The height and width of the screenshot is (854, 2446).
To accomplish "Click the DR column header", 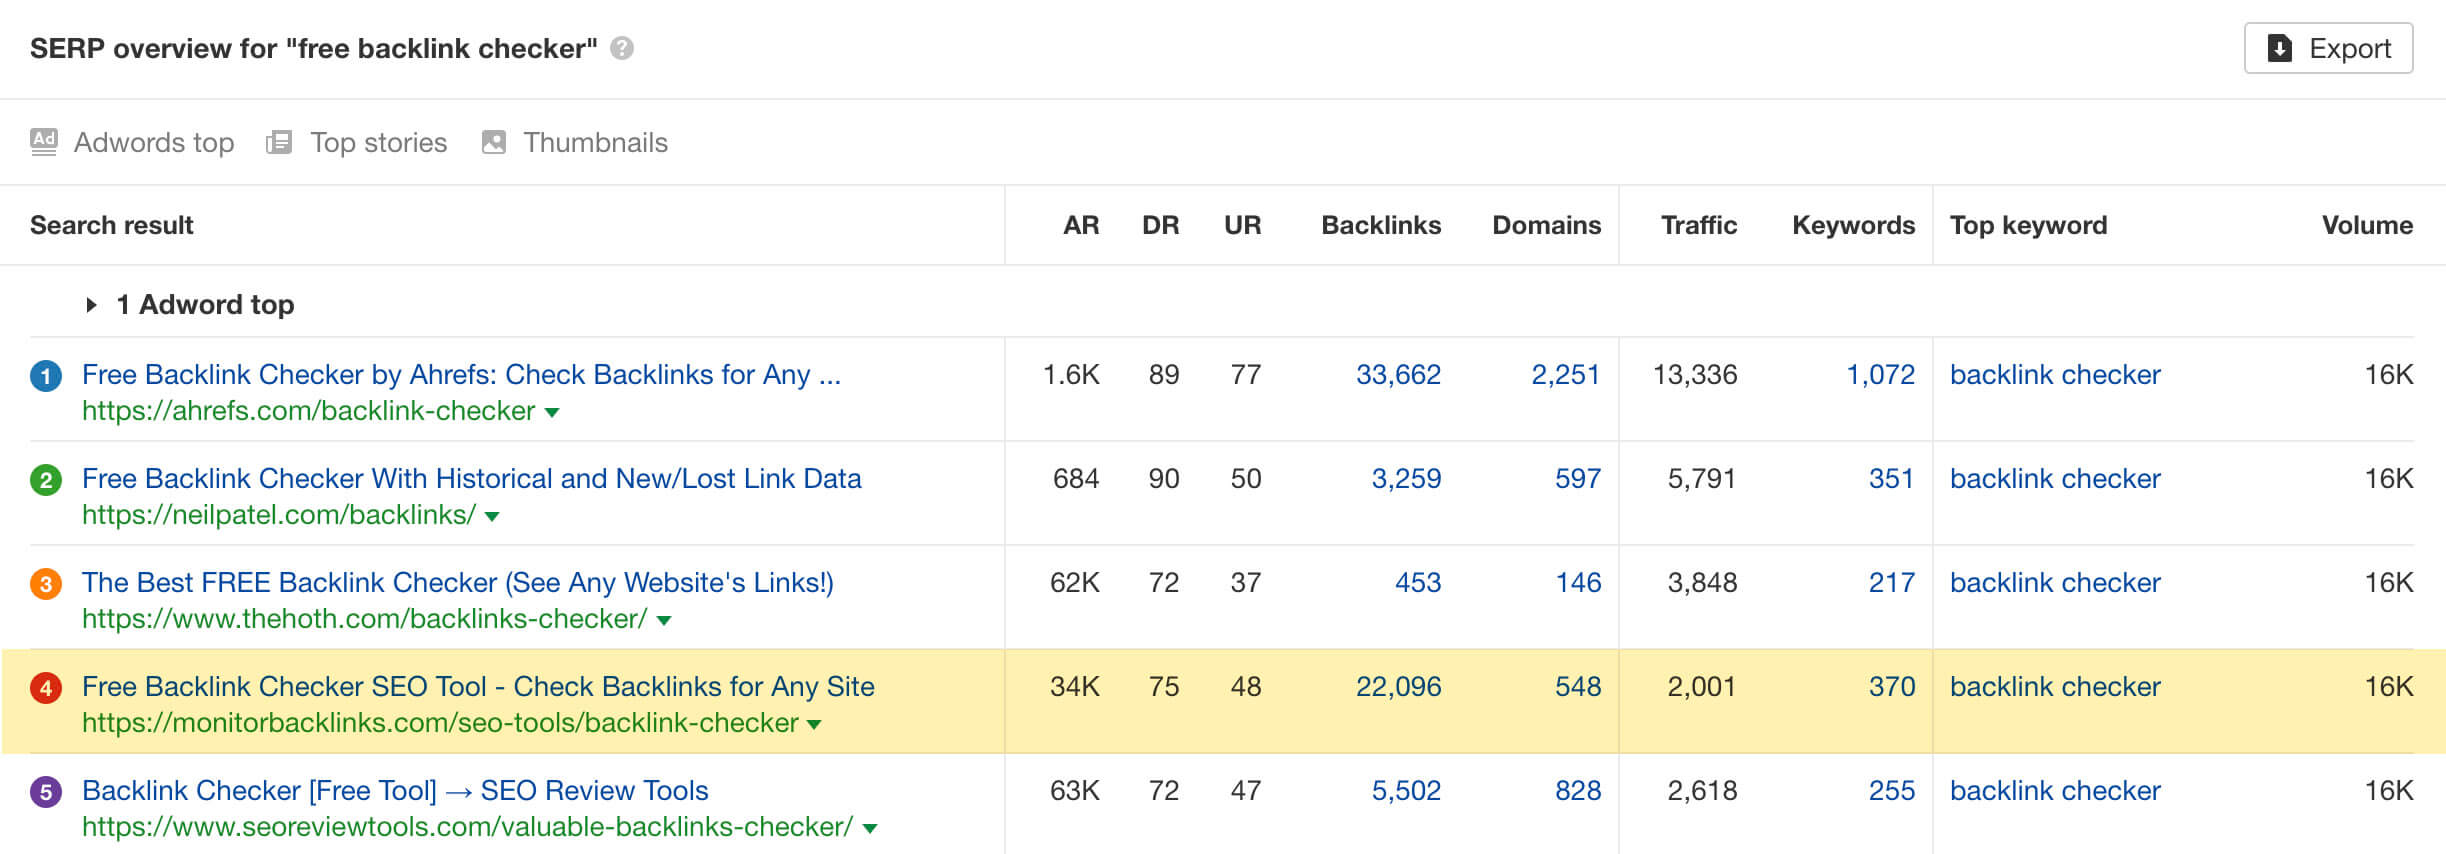I will pos(1160,225).
